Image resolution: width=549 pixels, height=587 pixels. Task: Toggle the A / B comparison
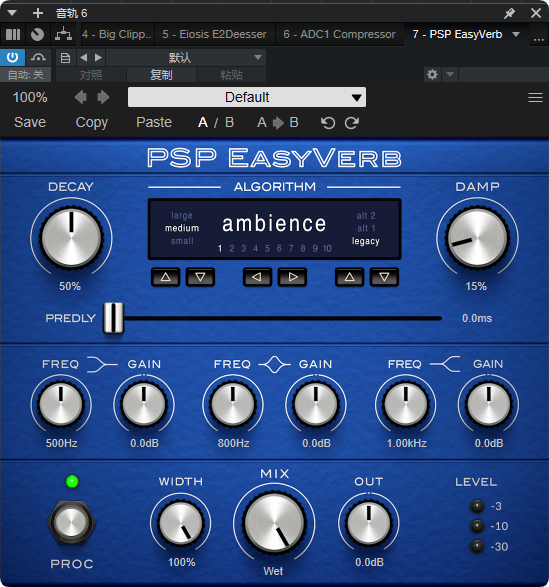216,122
